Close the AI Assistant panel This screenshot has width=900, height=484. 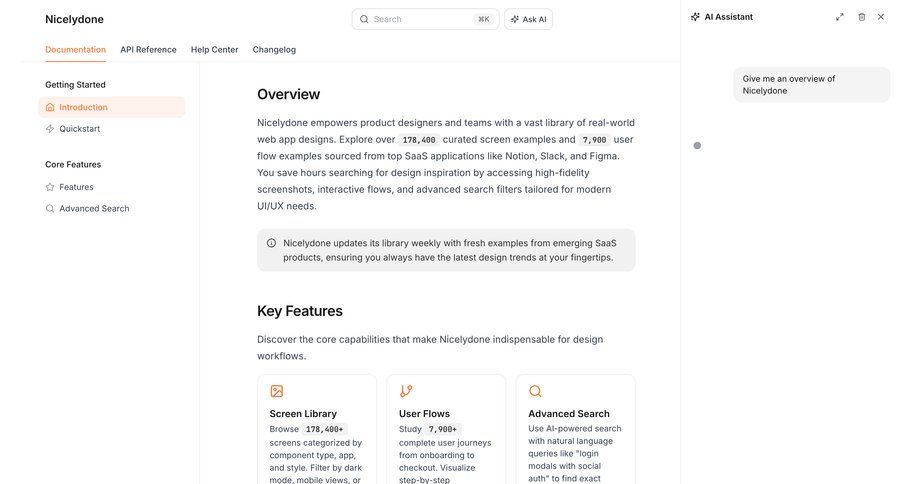pyautogui.click(x=881, y=17)
